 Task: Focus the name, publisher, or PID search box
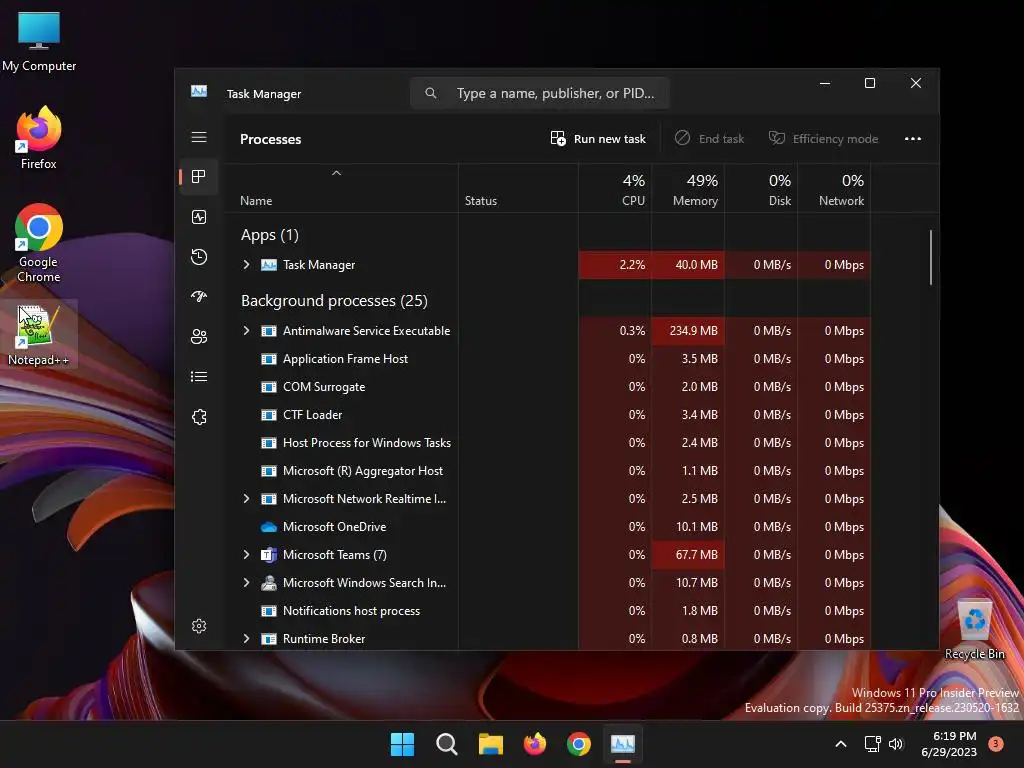[540, 93]
